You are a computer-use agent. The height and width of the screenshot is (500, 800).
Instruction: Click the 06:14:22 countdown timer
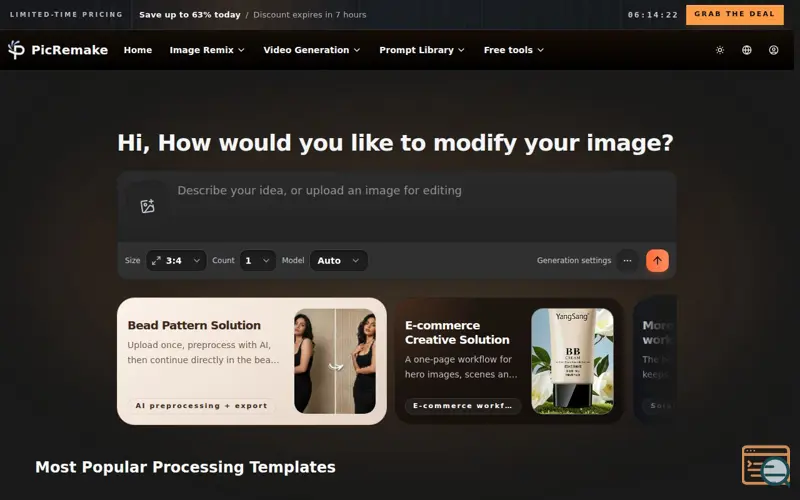pos(653,15)
